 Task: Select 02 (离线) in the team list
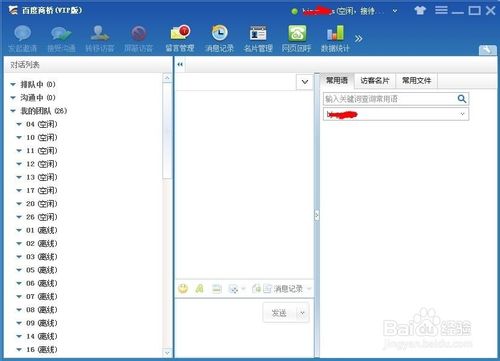tap(42, 244)
